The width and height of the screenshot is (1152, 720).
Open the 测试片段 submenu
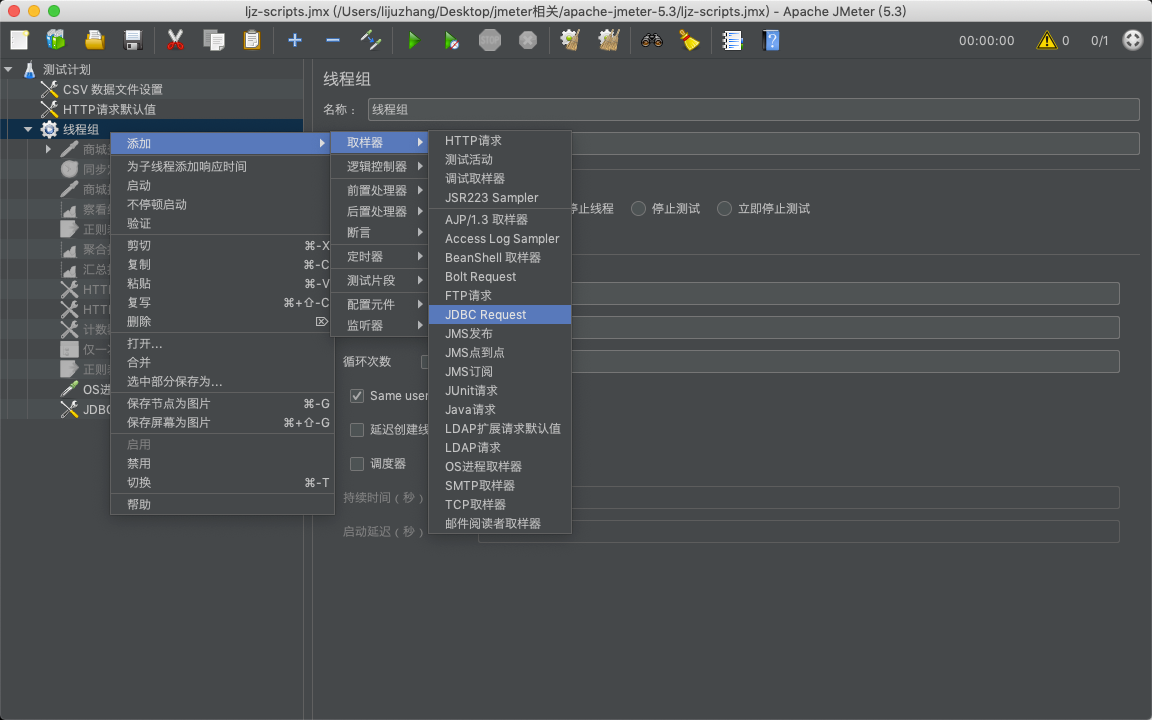[379, 281]
